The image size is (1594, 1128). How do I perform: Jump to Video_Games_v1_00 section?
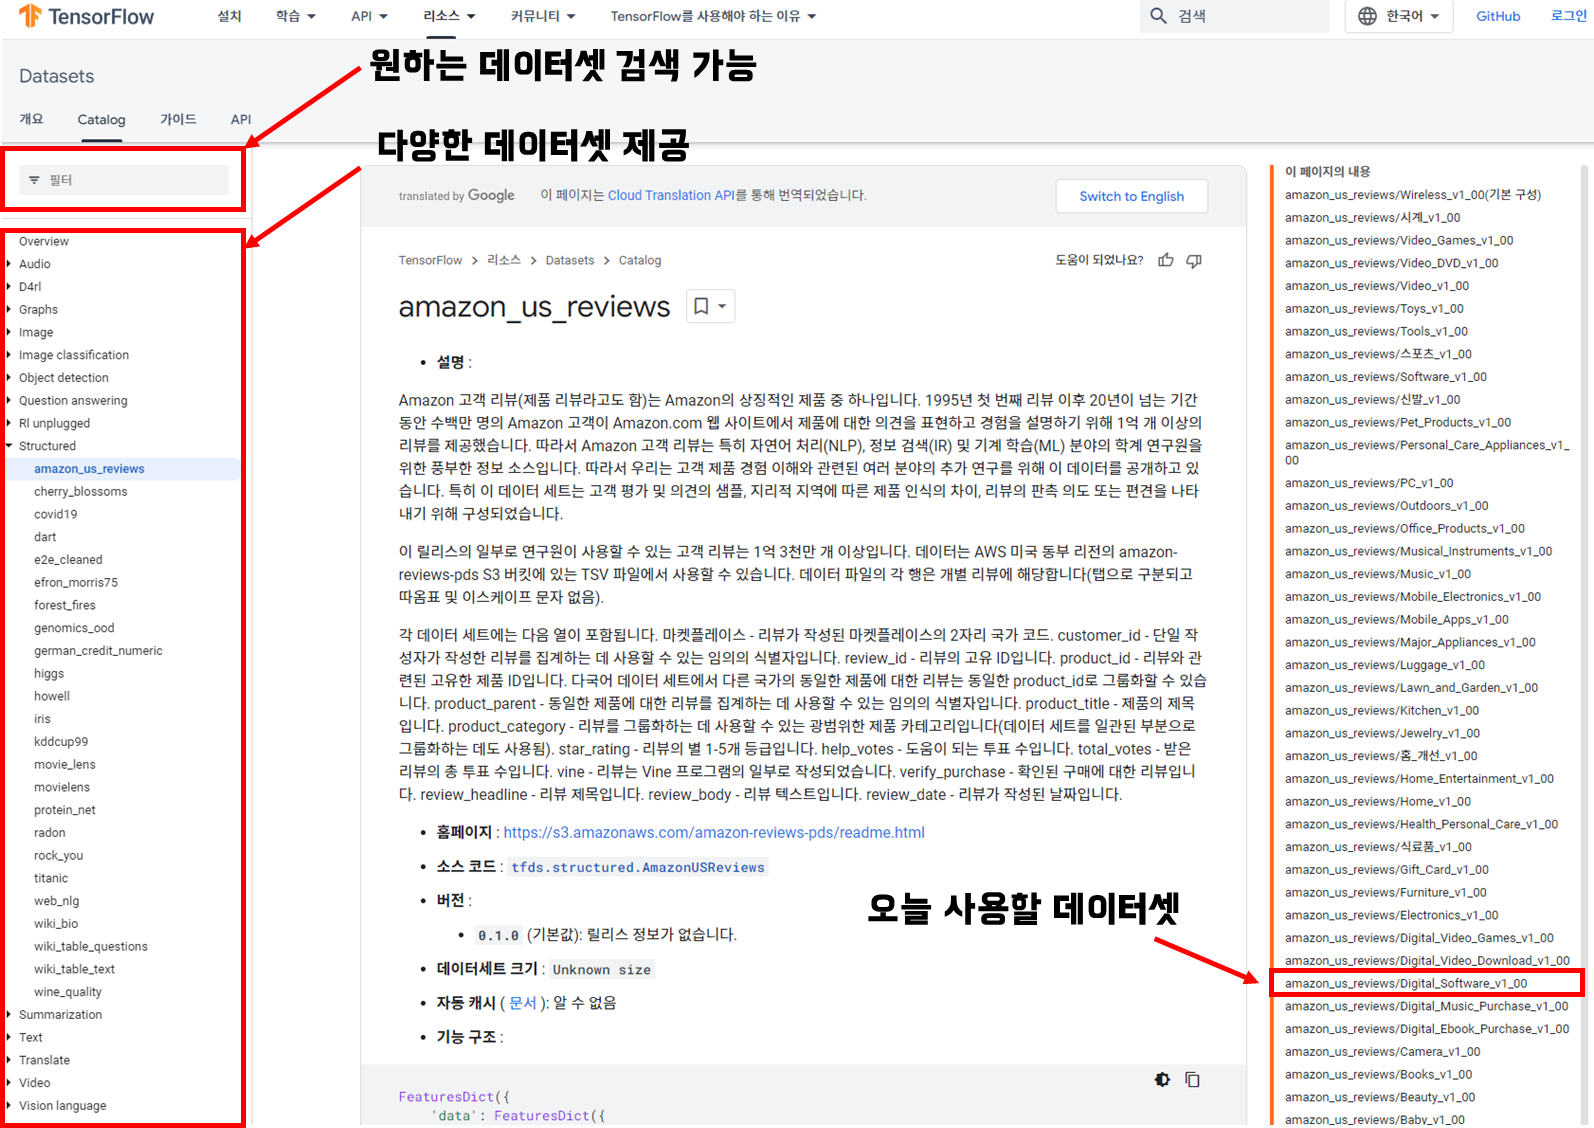[x=1399, y=240]
